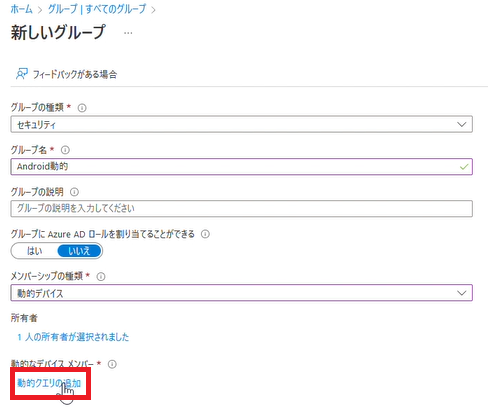Click info icon next to グループの種類
Viewport: 488px width, 409px height.
(x=82, y=108)
